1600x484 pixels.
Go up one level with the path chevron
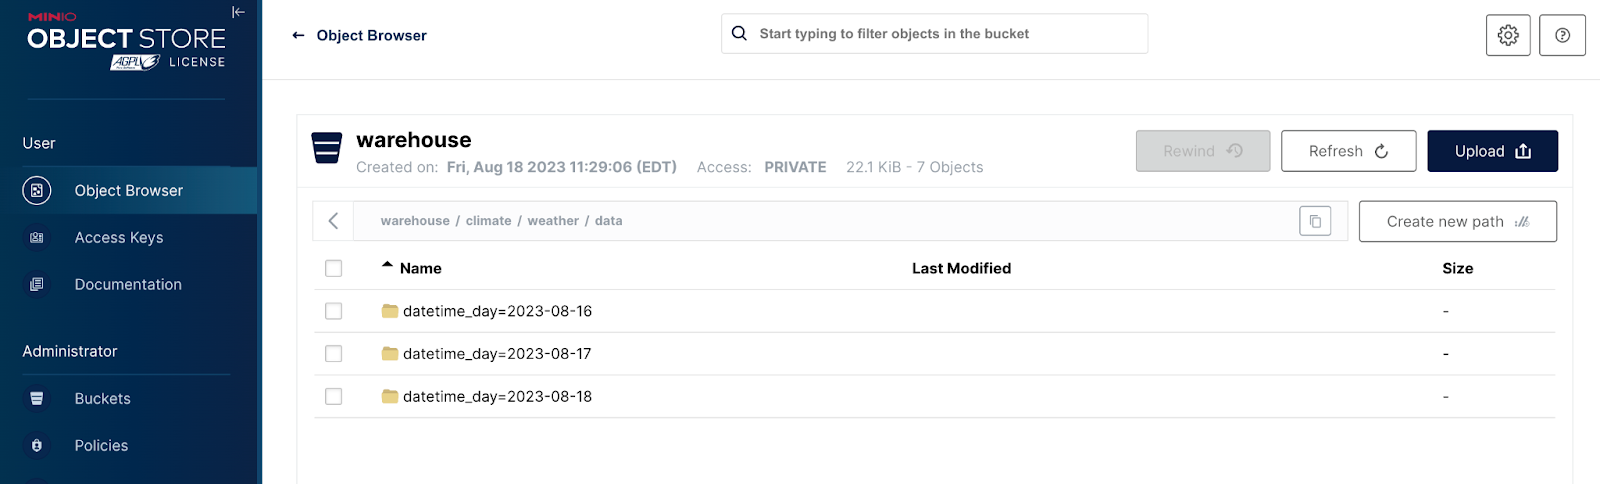point(334,221)
